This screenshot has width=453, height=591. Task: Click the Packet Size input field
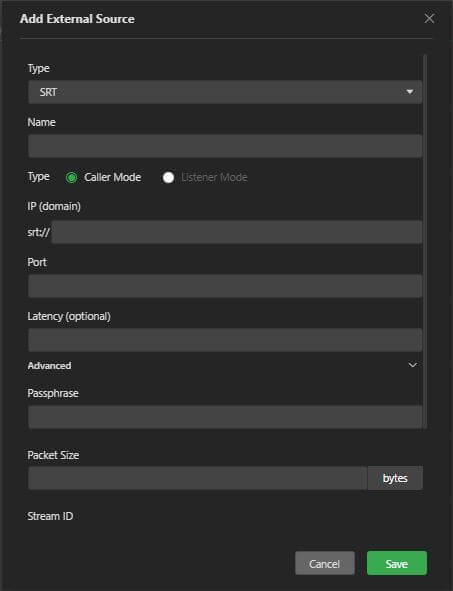pos(197,478)
